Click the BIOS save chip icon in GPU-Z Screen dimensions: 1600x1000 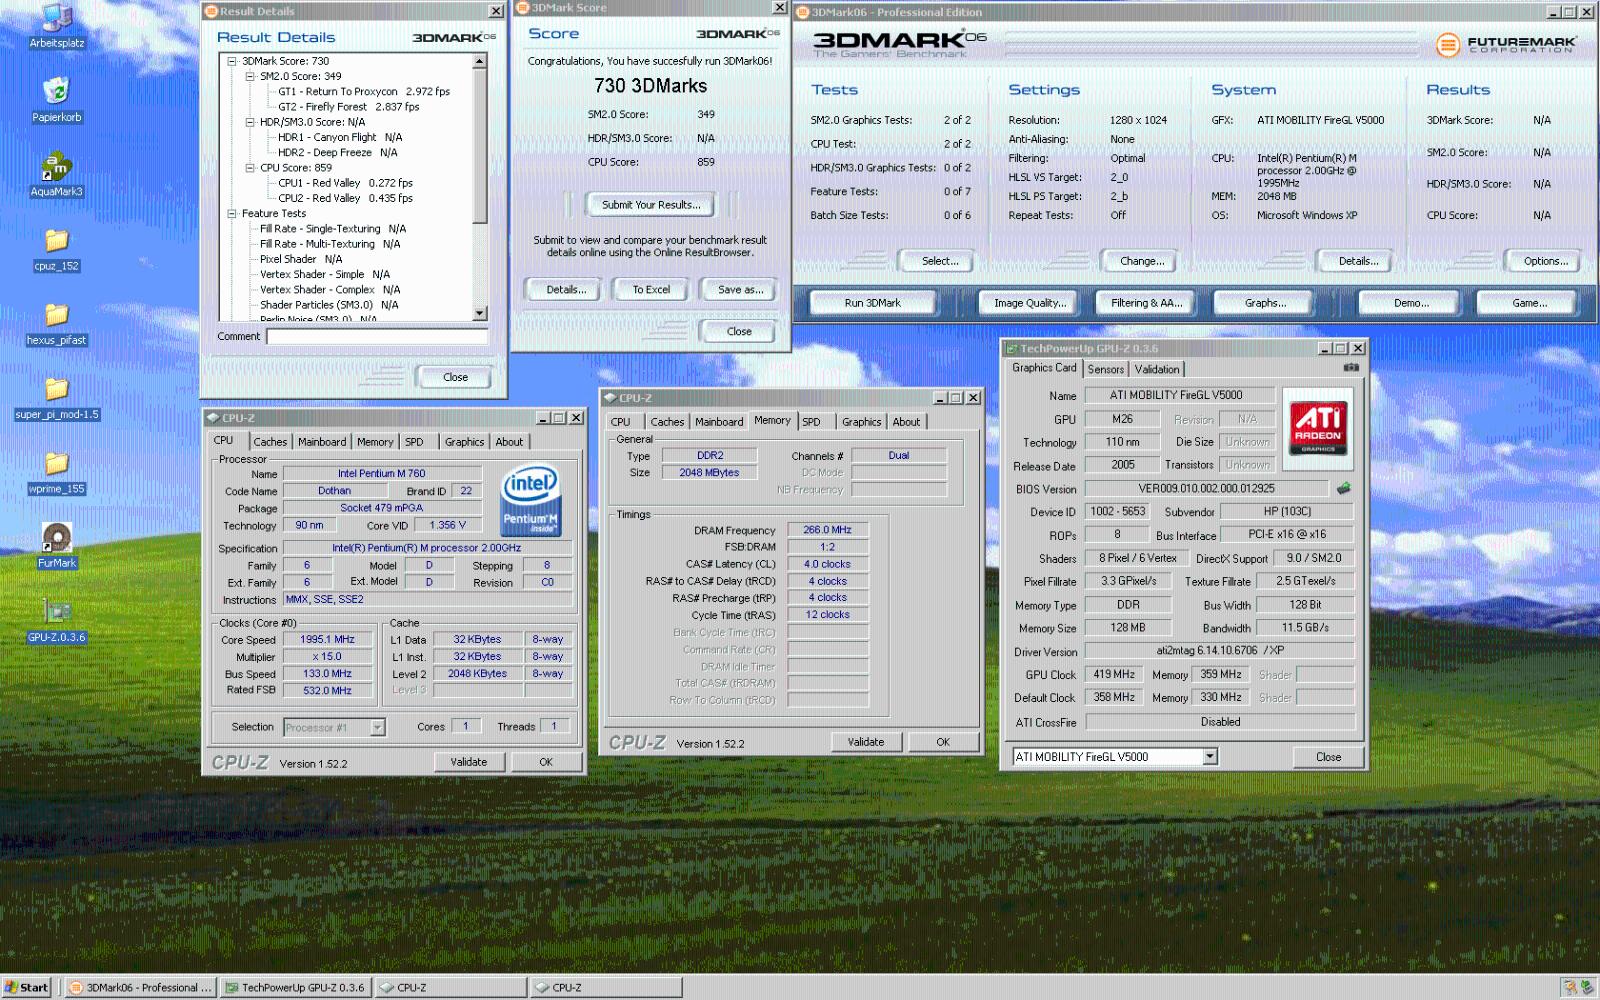pyautogui.click(x=1344, y=488)
